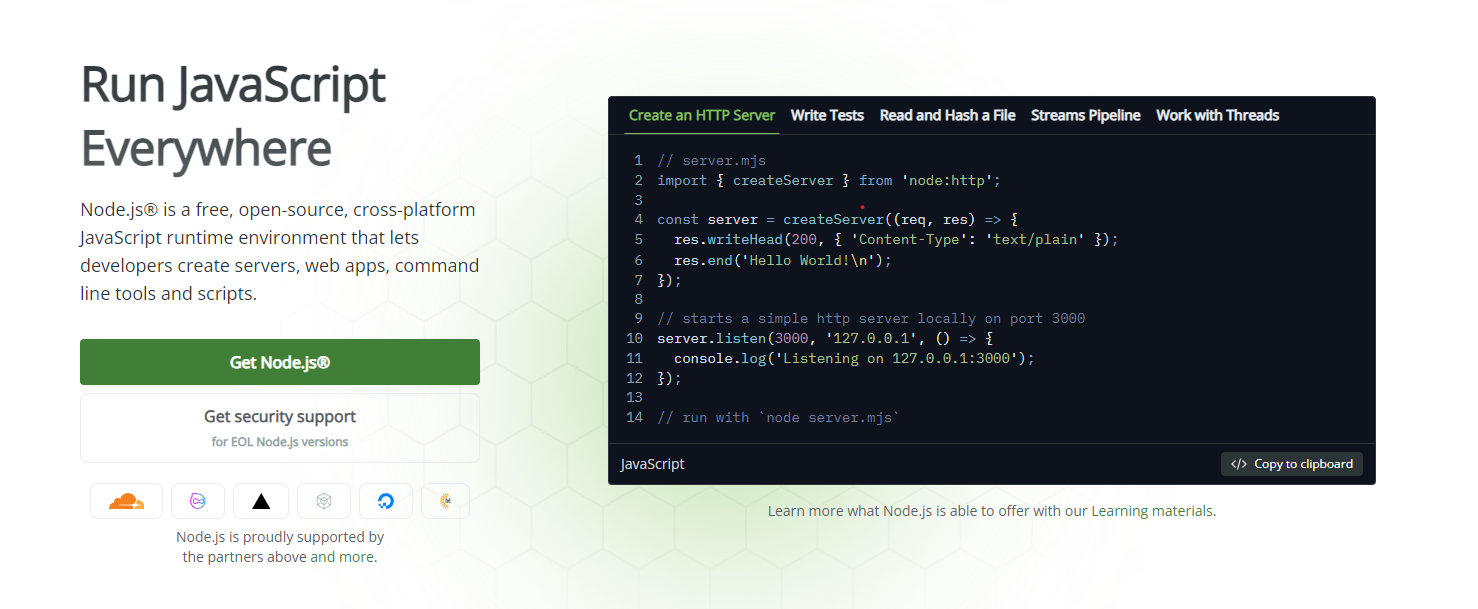
Task: Switch to the Write Tests tab
Action: click(x=827, y=115)
